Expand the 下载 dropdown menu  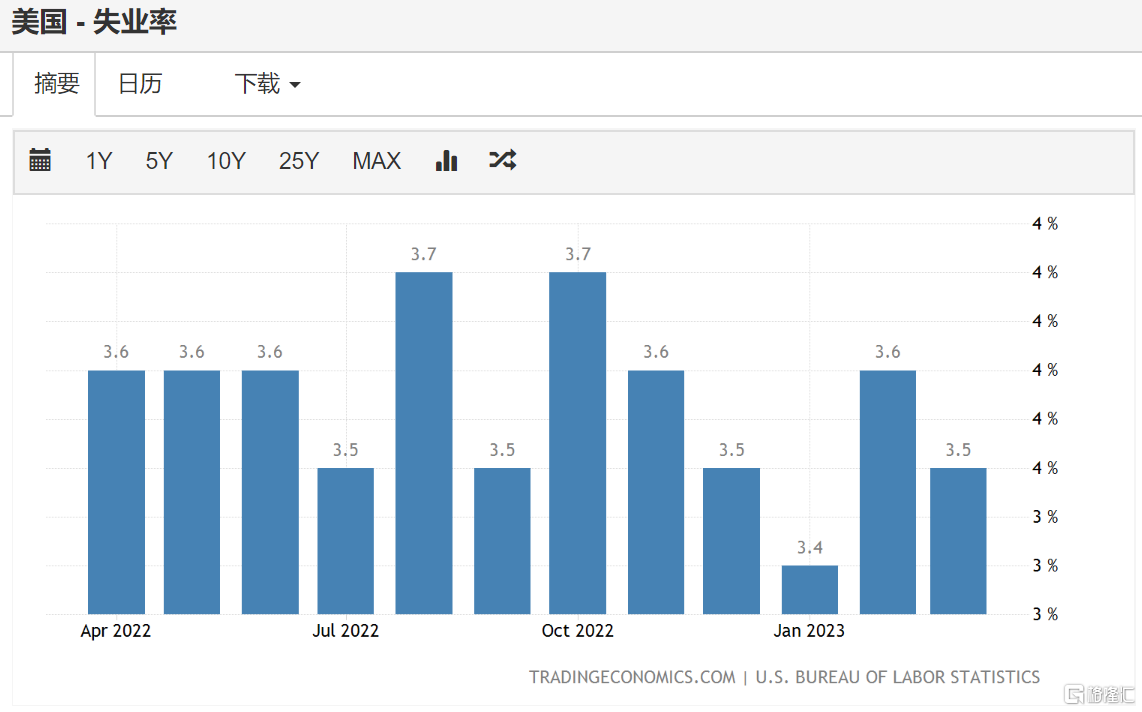267,84
